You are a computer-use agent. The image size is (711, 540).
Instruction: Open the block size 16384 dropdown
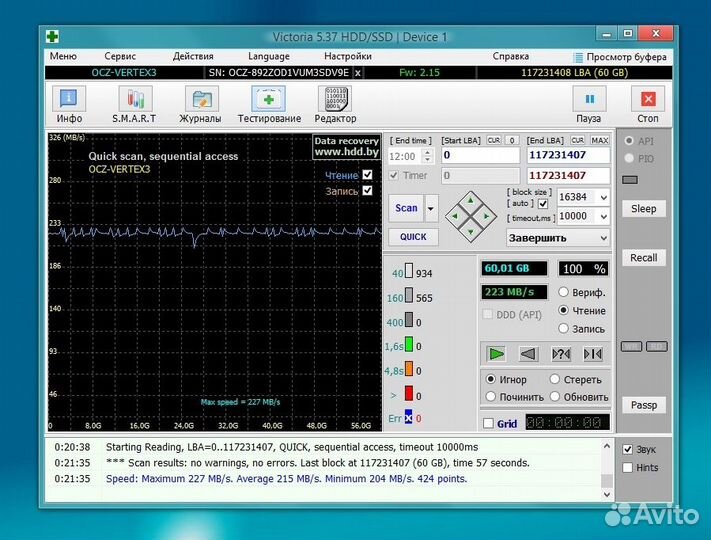604,197
